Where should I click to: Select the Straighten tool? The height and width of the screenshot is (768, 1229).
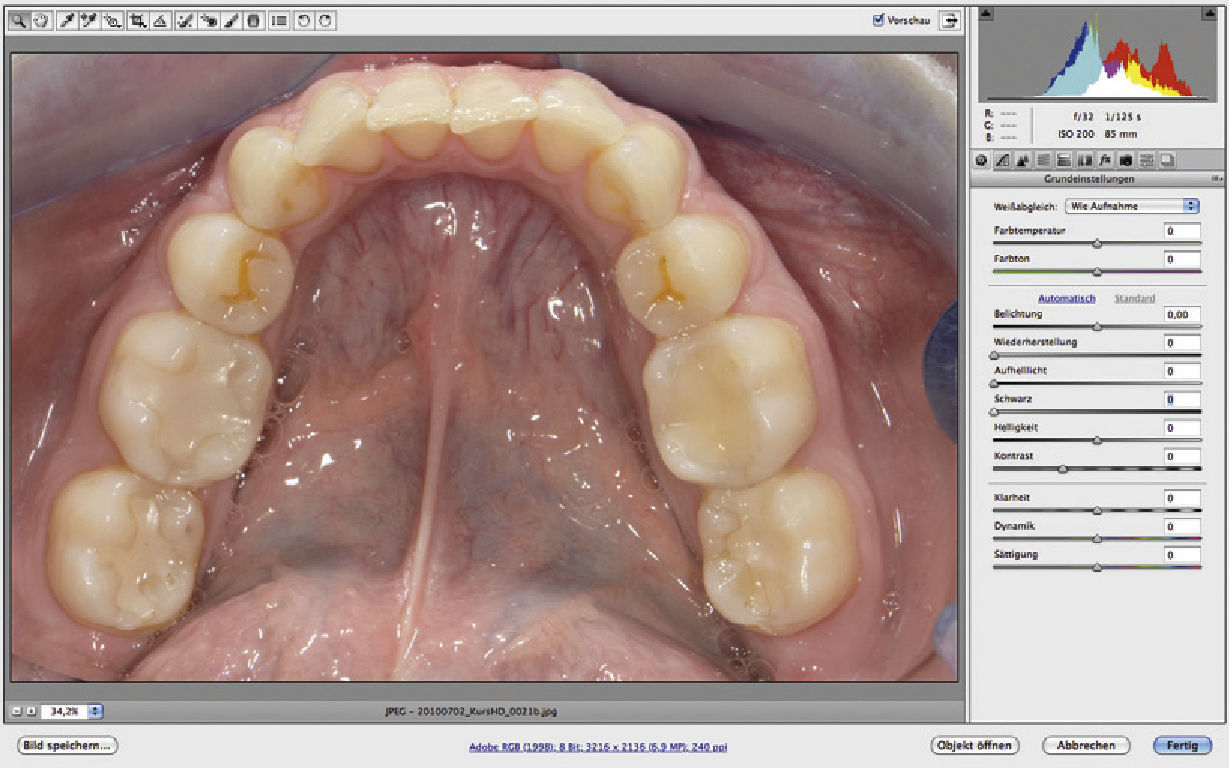(x=160, y=20)
